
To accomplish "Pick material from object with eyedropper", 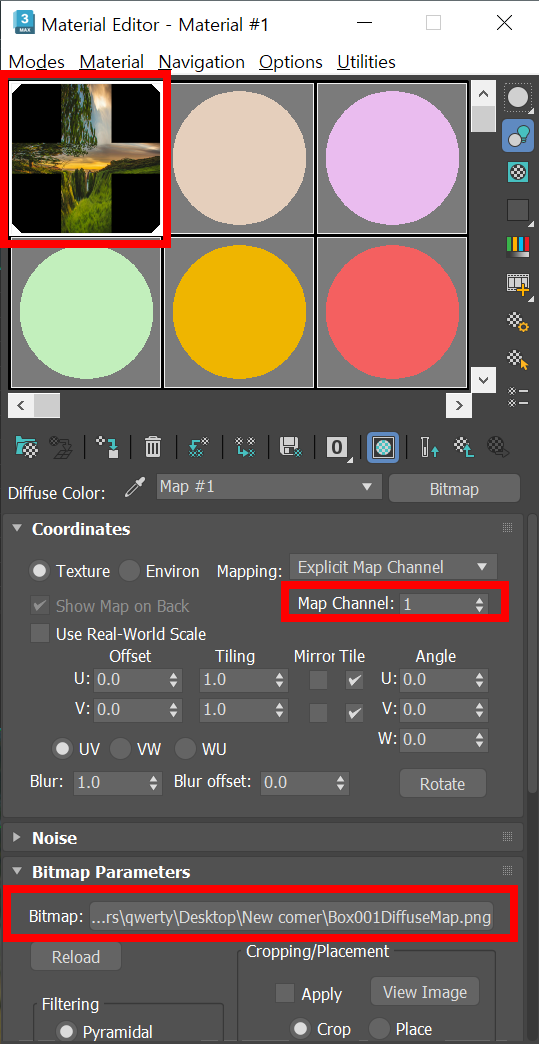I will click(x=135, y=489).
